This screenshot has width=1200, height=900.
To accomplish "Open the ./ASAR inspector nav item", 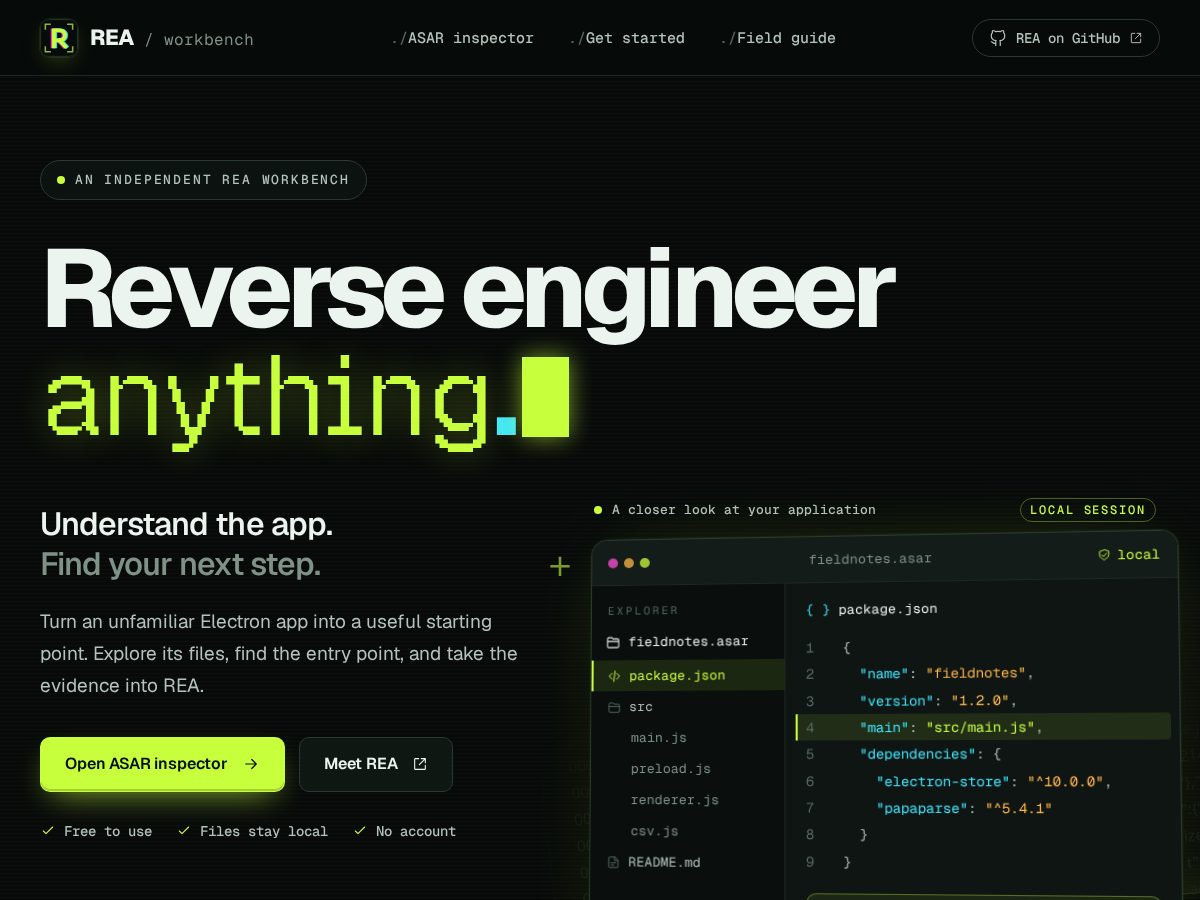I will click(x=462, y=38).
